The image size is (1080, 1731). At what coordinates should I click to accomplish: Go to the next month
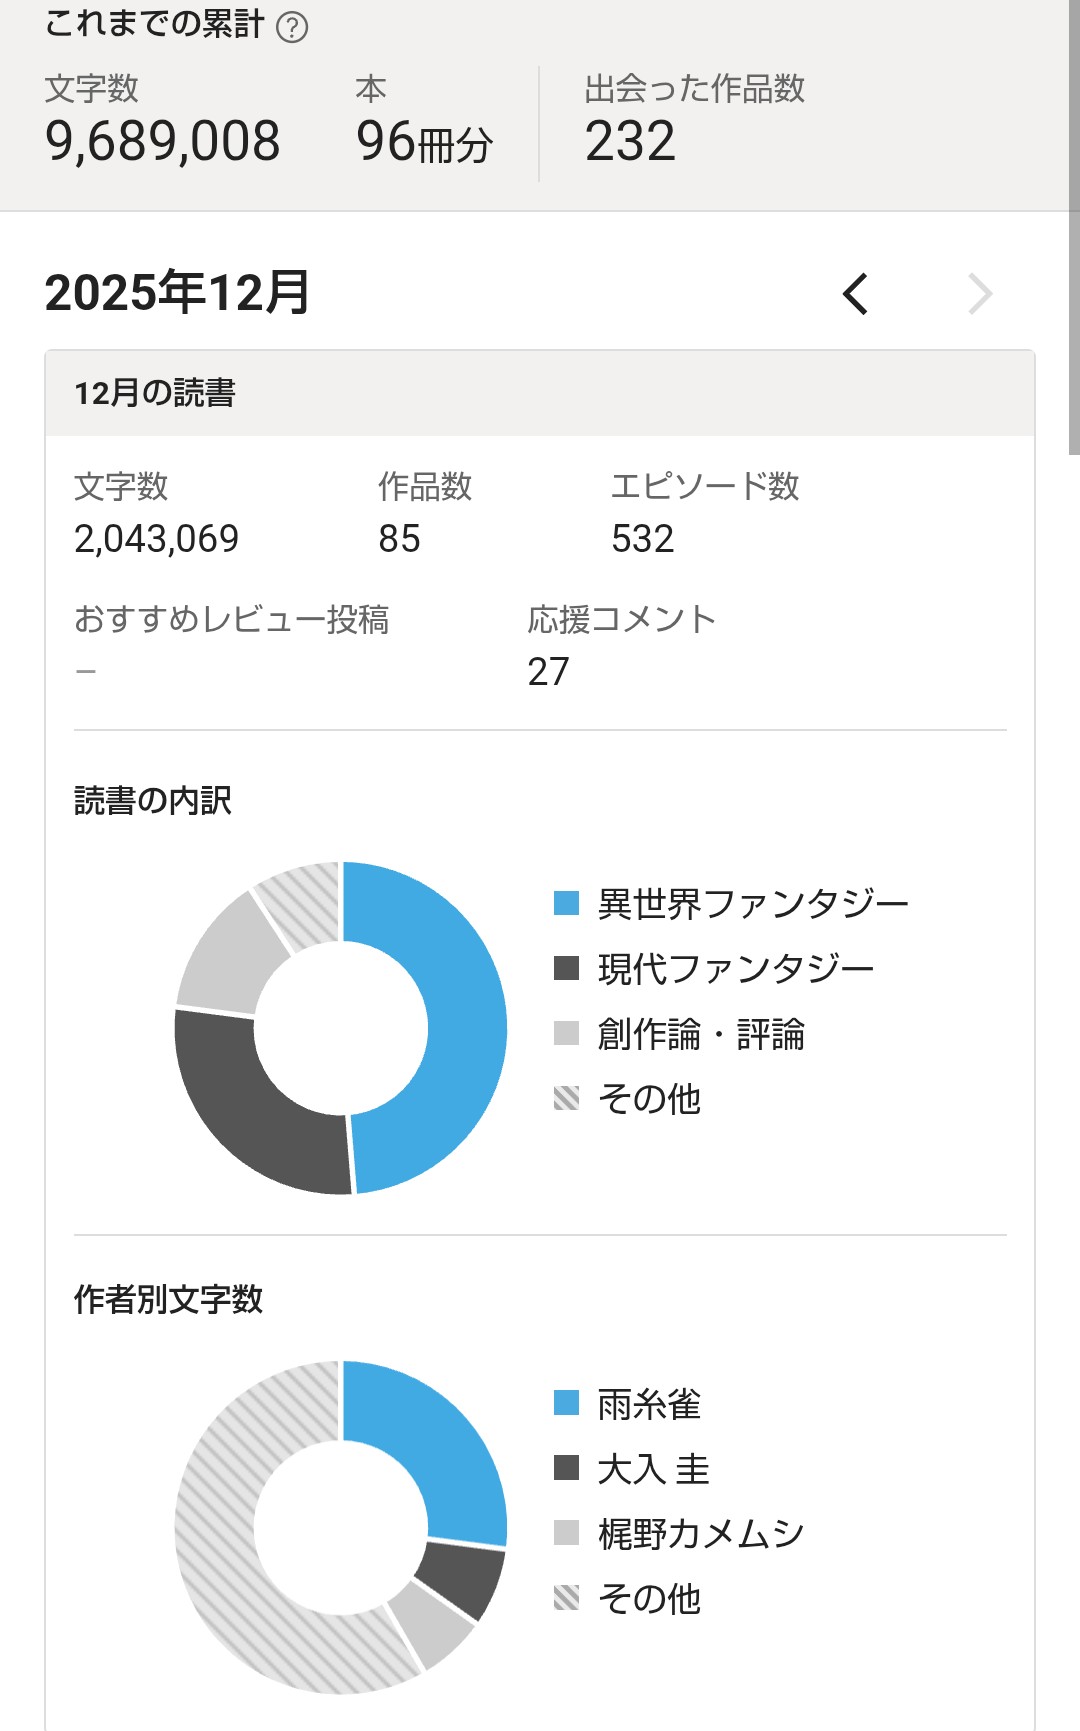[980, 294]
